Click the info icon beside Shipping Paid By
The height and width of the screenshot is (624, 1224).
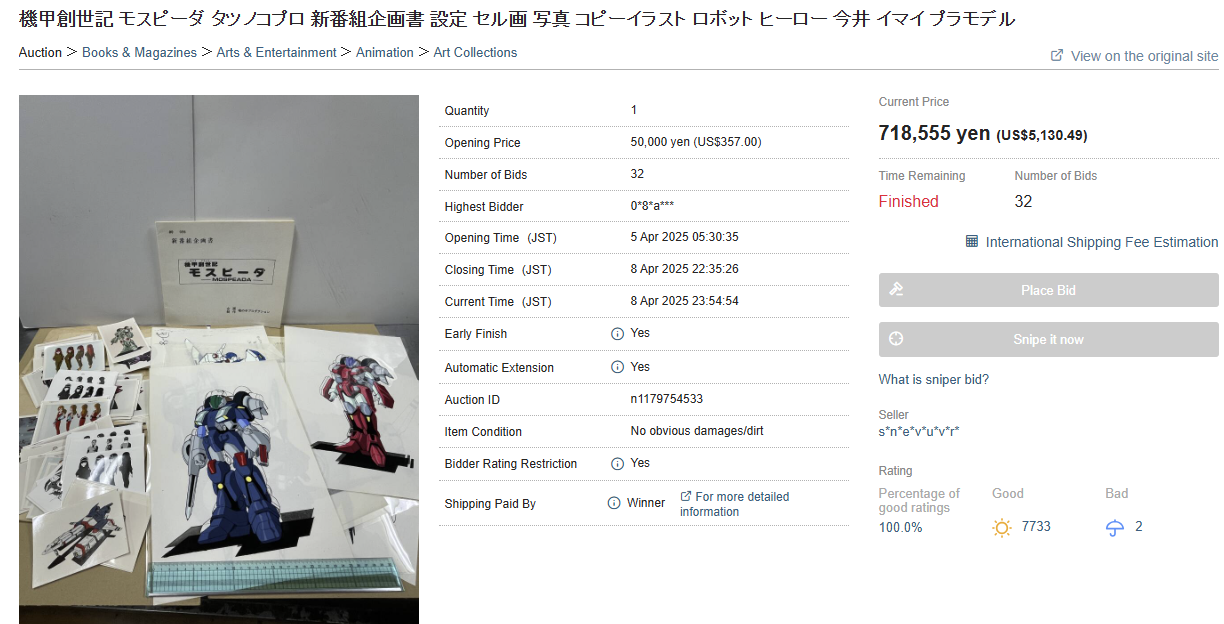coord(614,503)
